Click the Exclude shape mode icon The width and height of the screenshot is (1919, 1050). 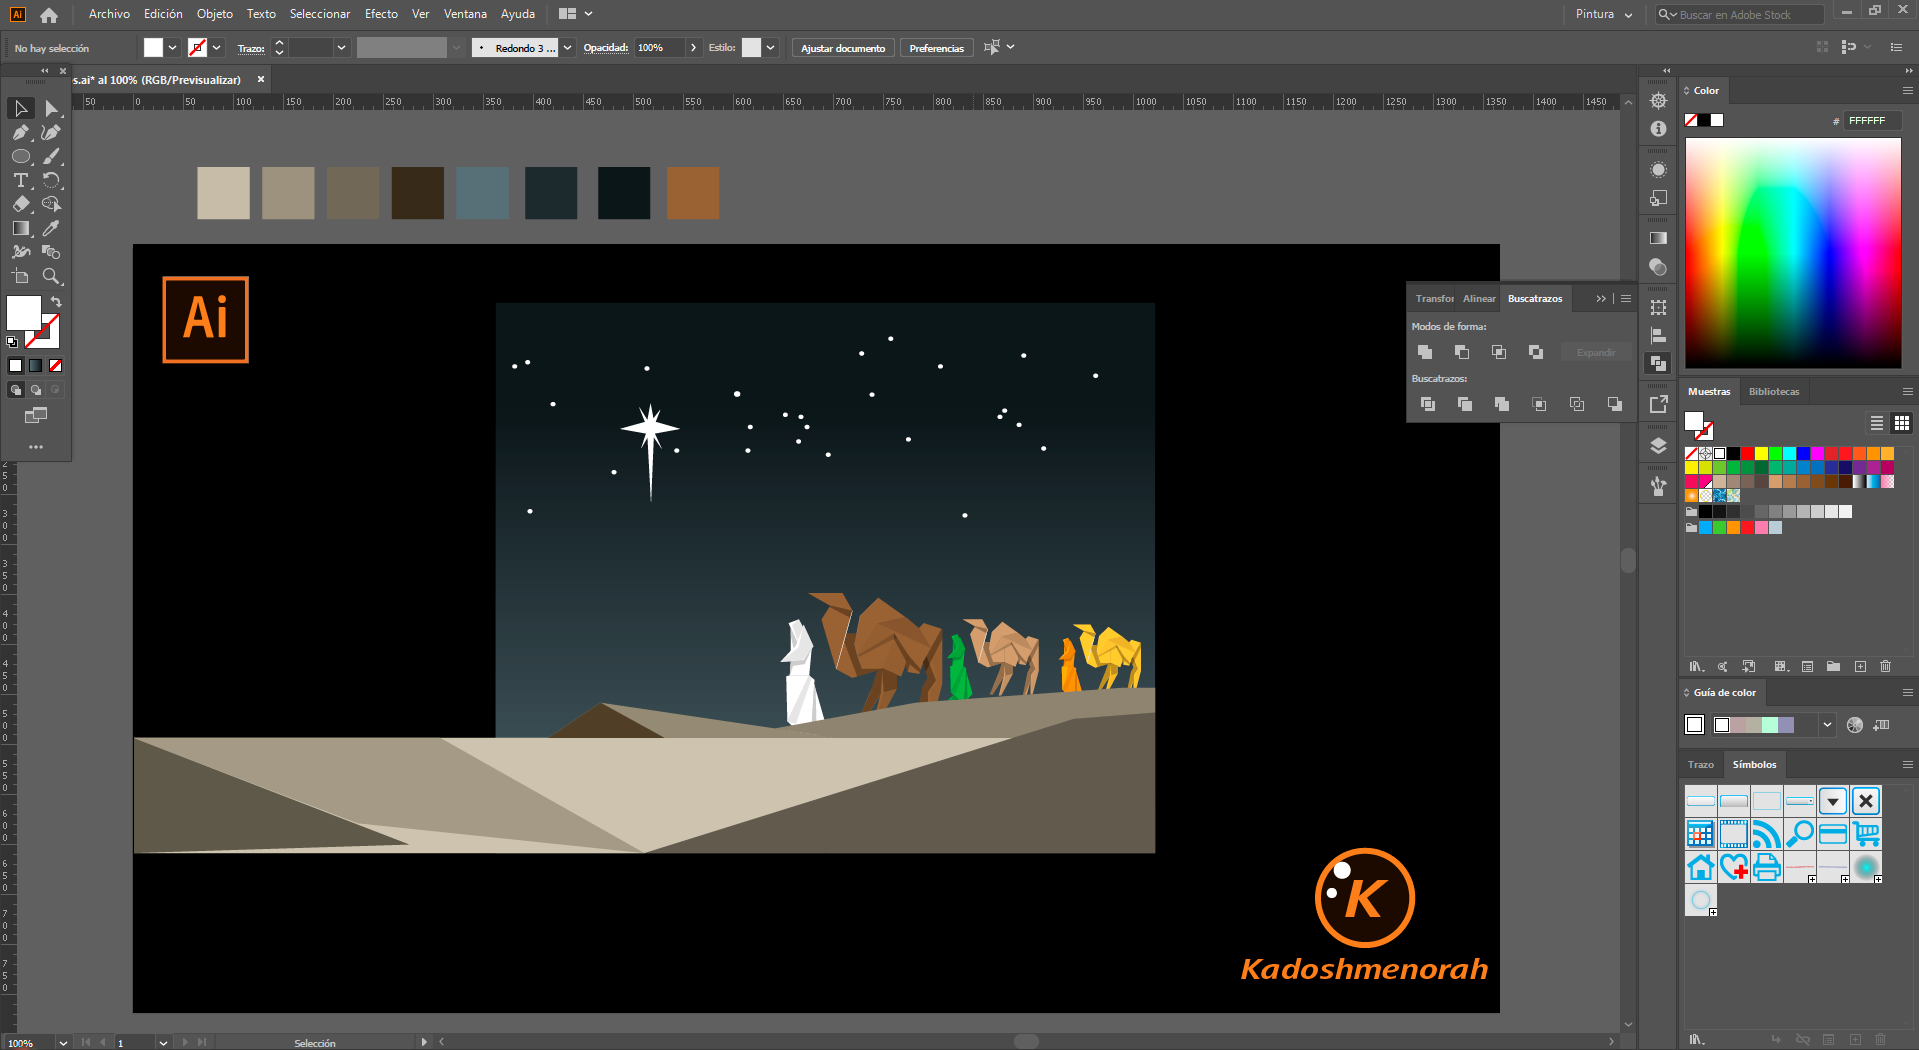pyautogui.click(x=1536, y=352)
